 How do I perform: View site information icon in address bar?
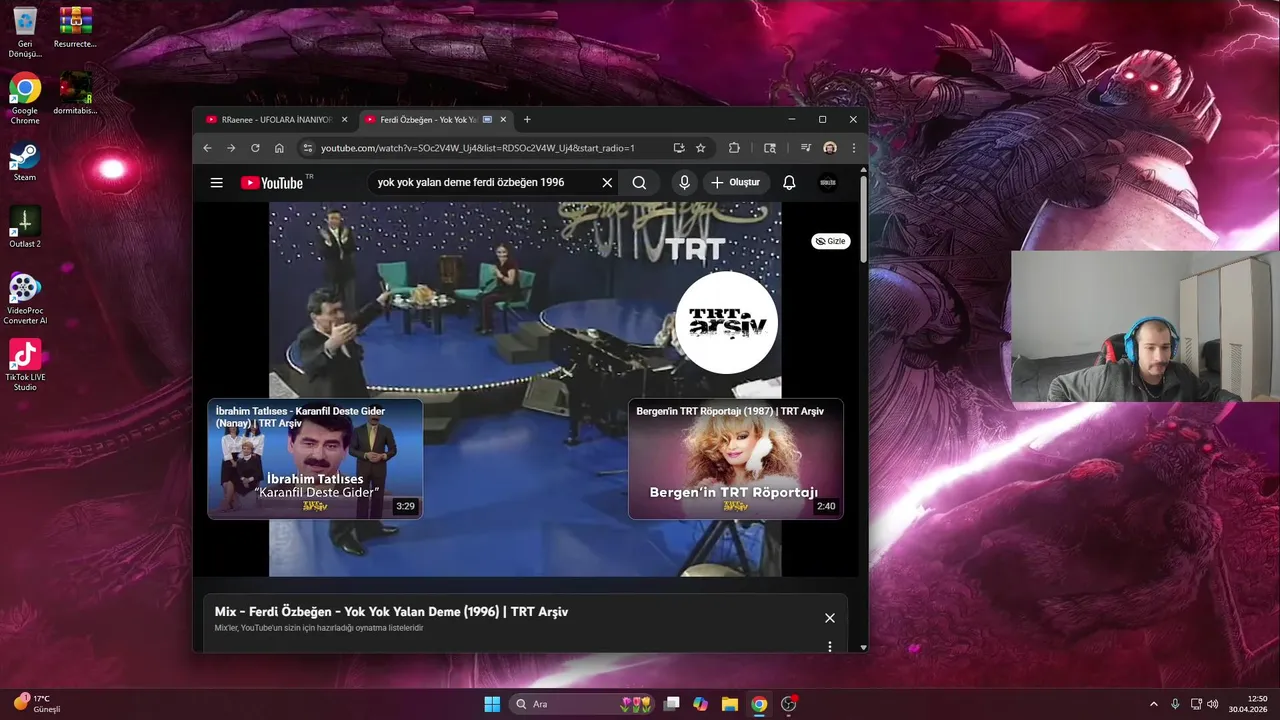click(x=306, y=148)
